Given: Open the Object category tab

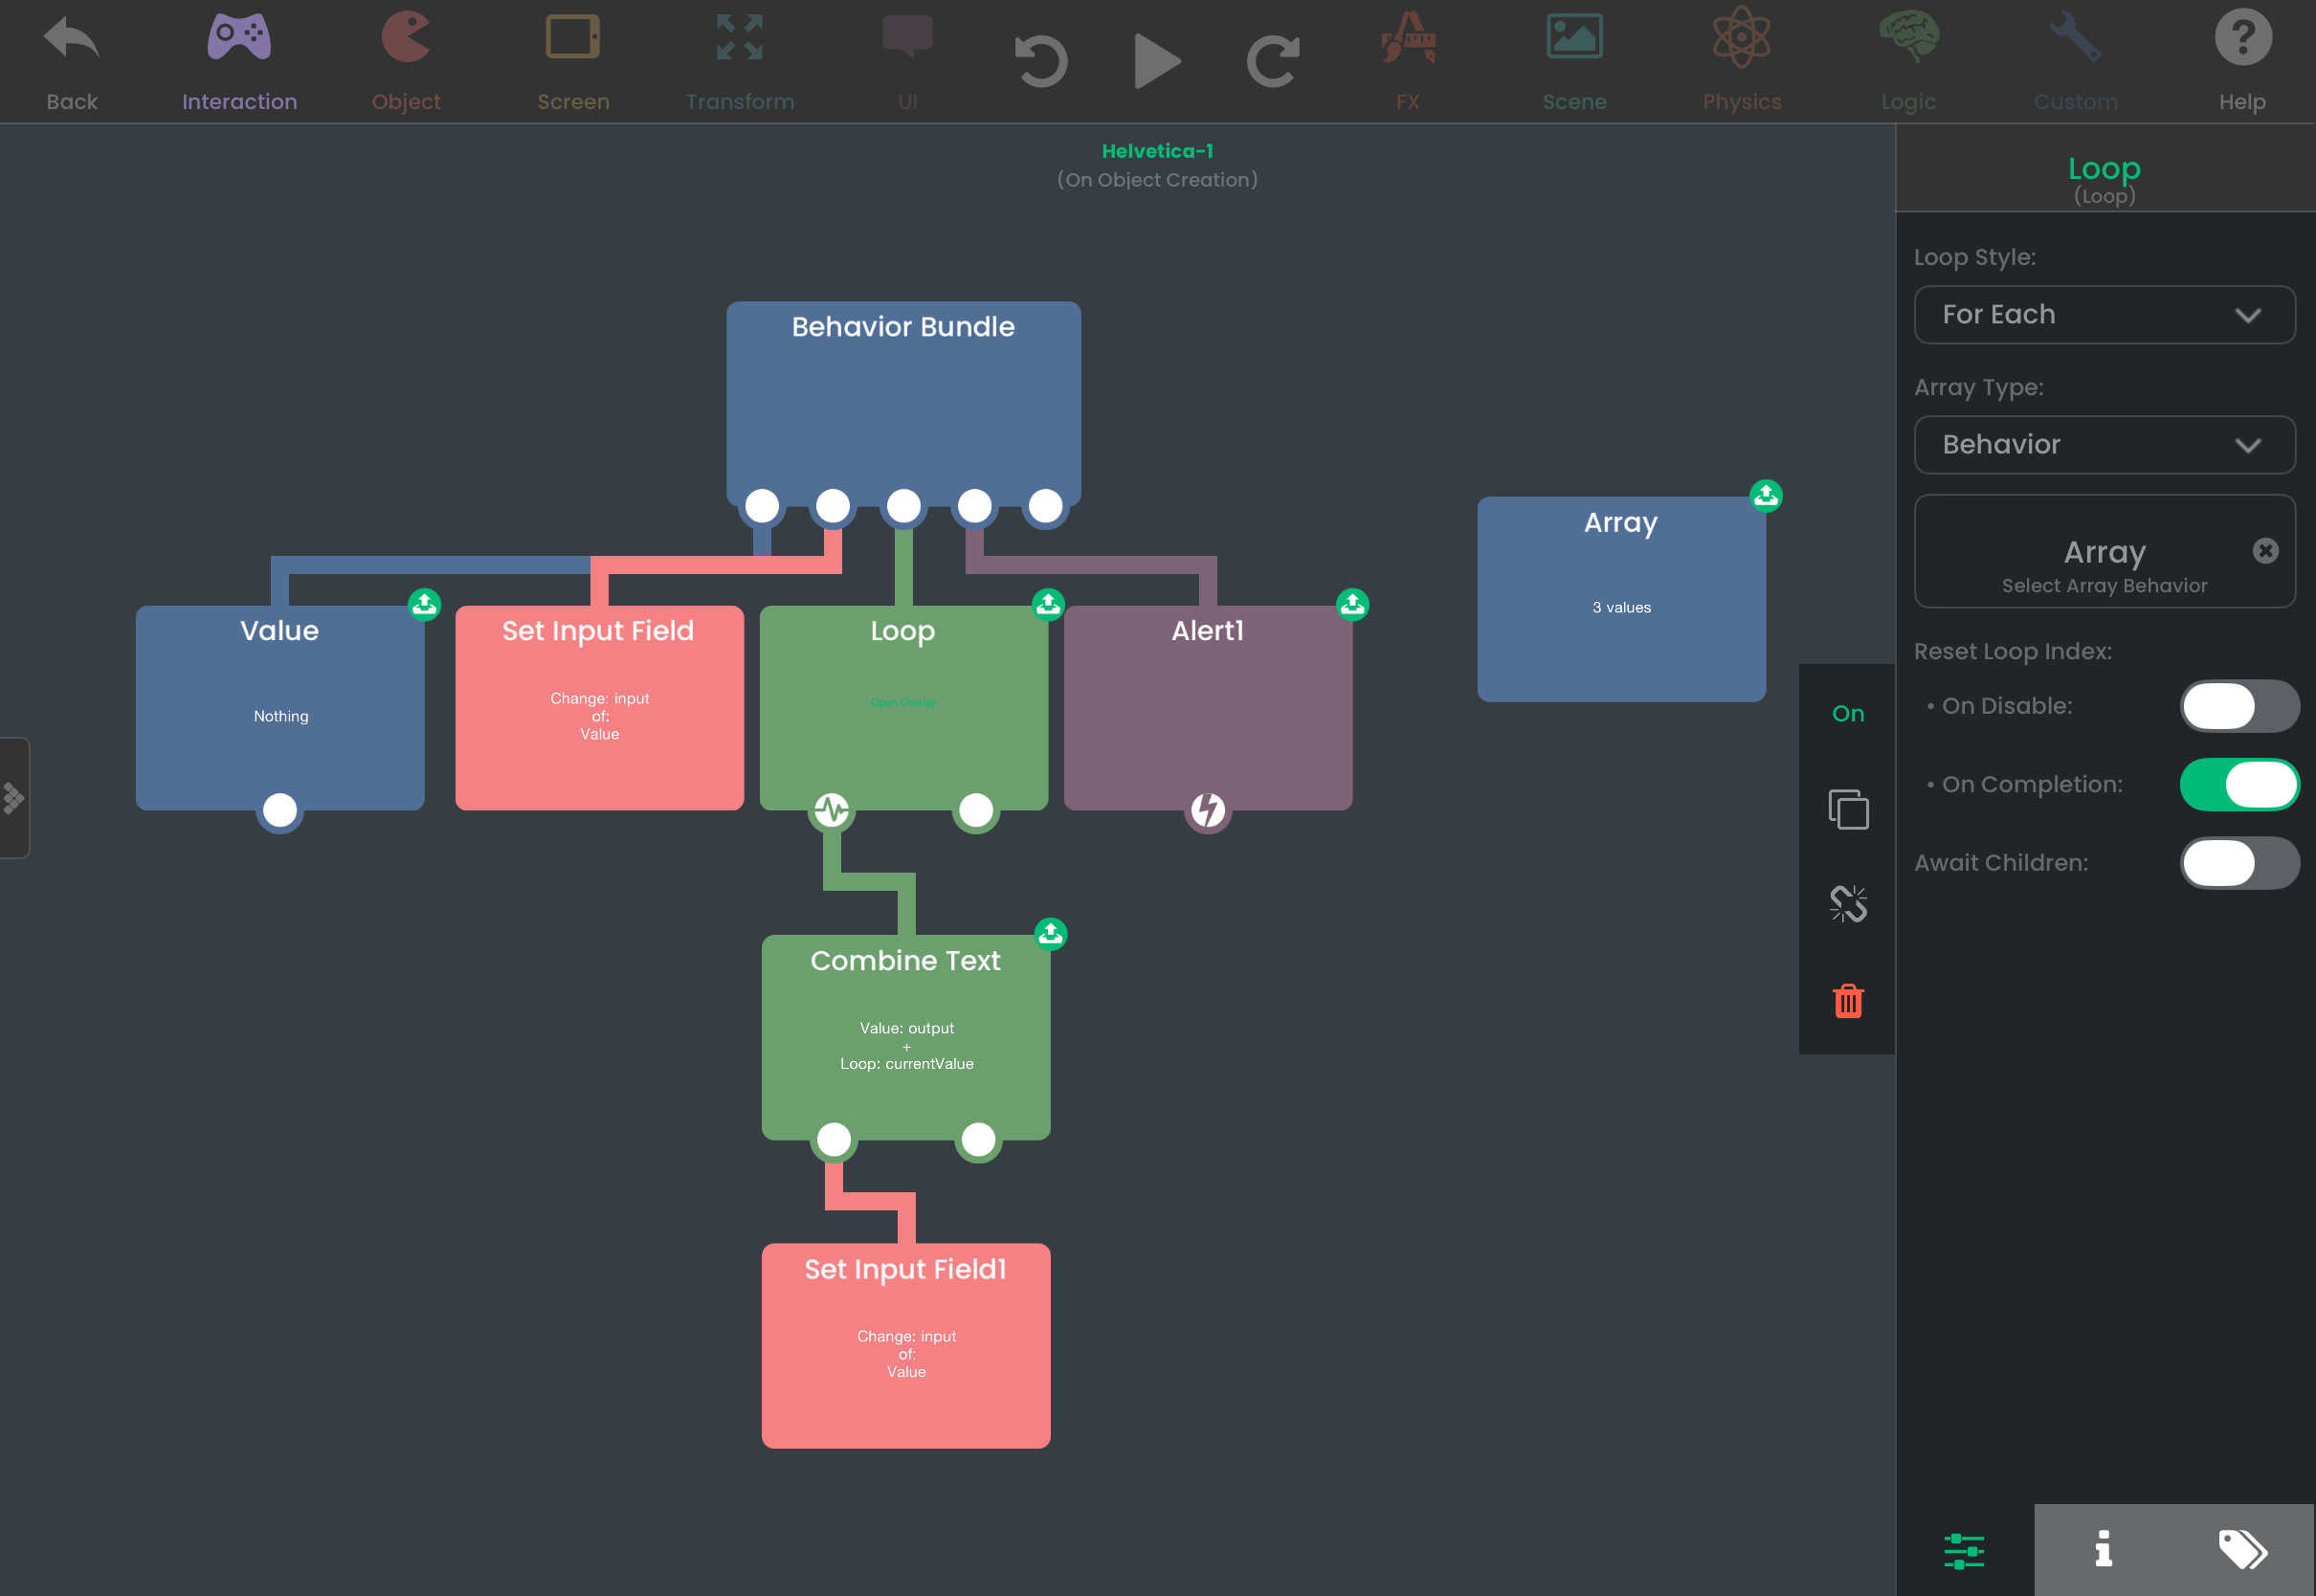Looking at the screenshot, I should 405,62.
